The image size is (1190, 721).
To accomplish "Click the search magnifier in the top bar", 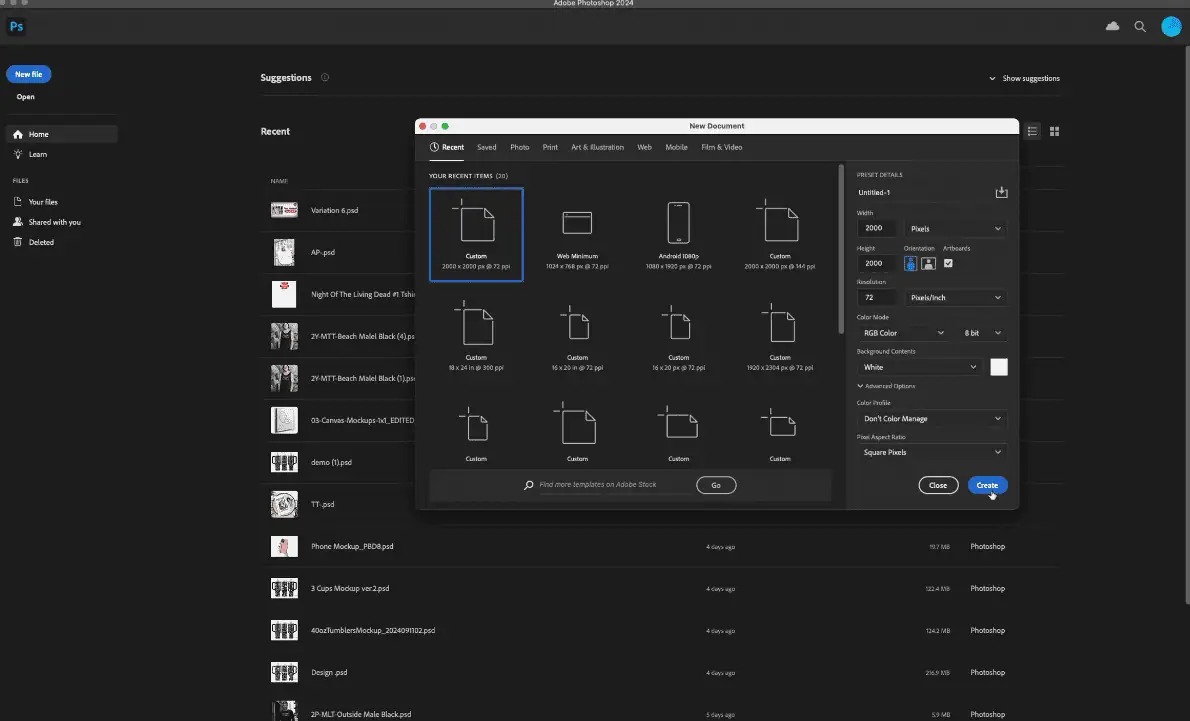I will 1140,27.
